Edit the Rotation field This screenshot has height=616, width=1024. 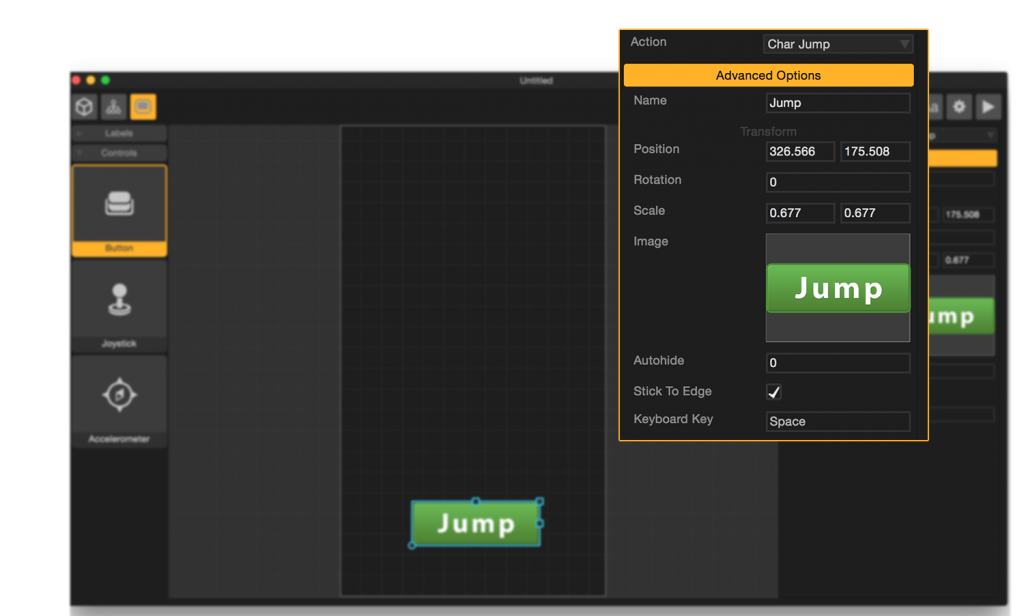coord(838,182)
